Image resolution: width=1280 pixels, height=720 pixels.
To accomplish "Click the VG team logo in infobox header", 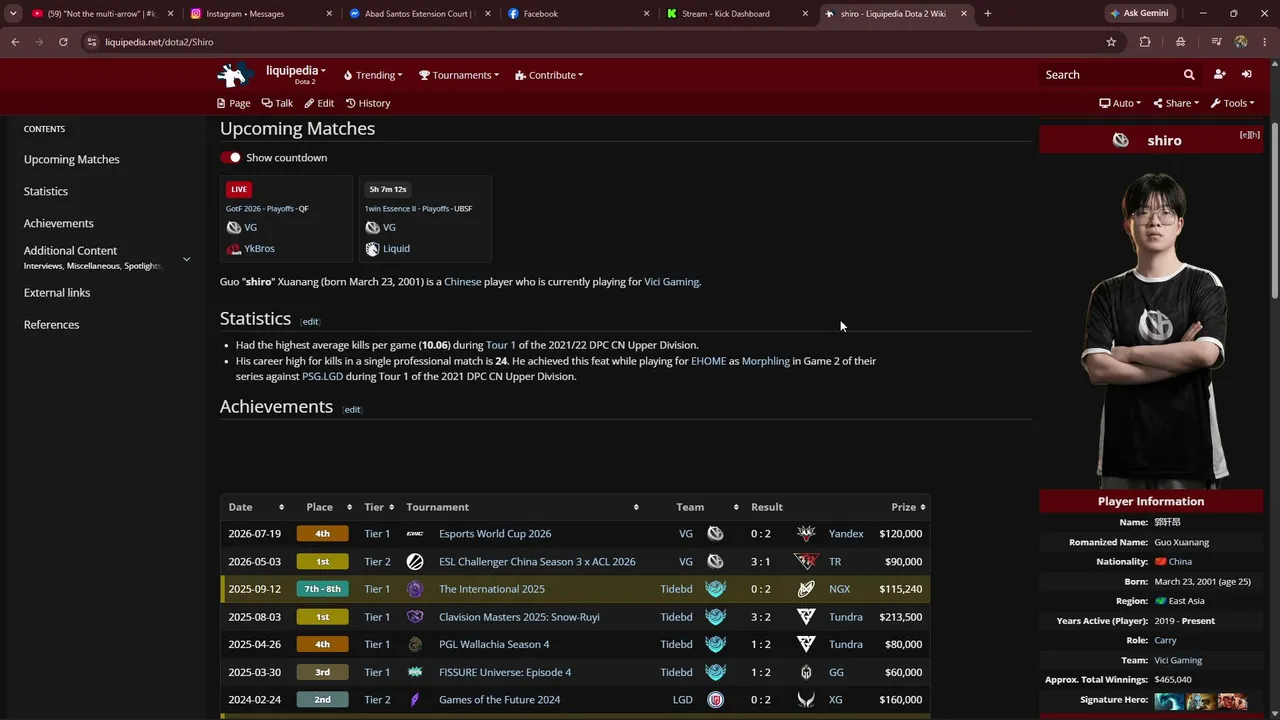I will [1121, 140].
